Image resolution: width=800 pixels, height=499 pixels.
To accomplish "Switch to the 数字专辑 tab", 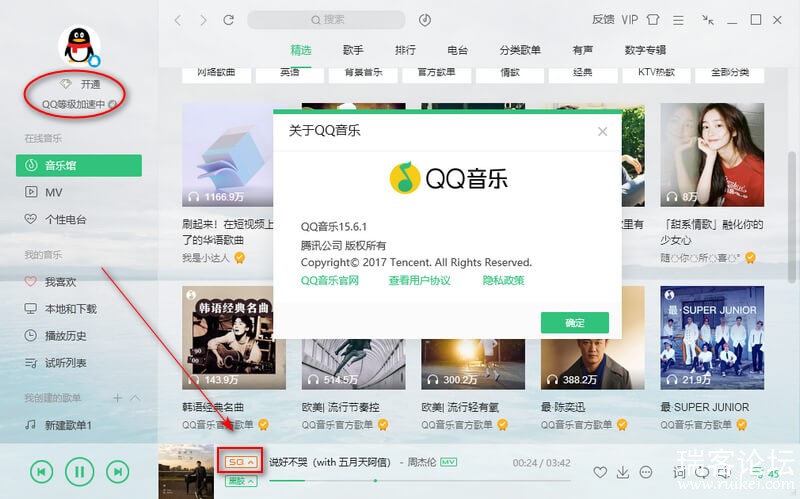I will (645, 50).
